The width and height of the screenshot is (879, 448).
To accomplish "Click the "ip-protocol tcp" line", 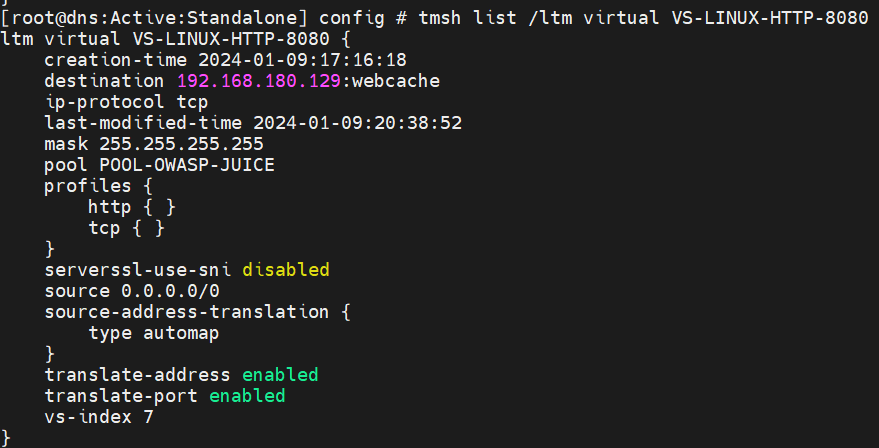I will [x=121, y=102].
